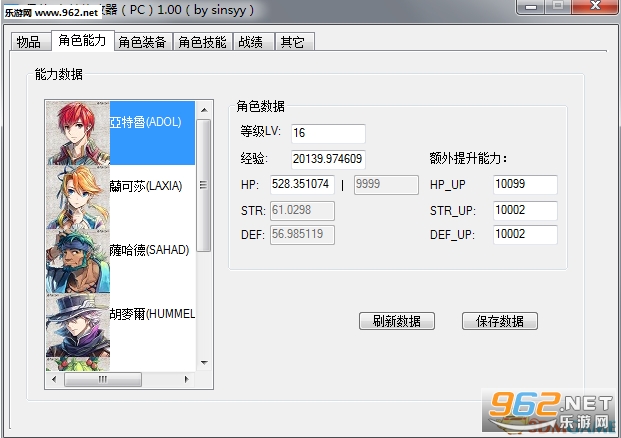Viewport: 621px width, 438px height.
Task: Select the HUMMEL character portrait
Action: [78, 325]
